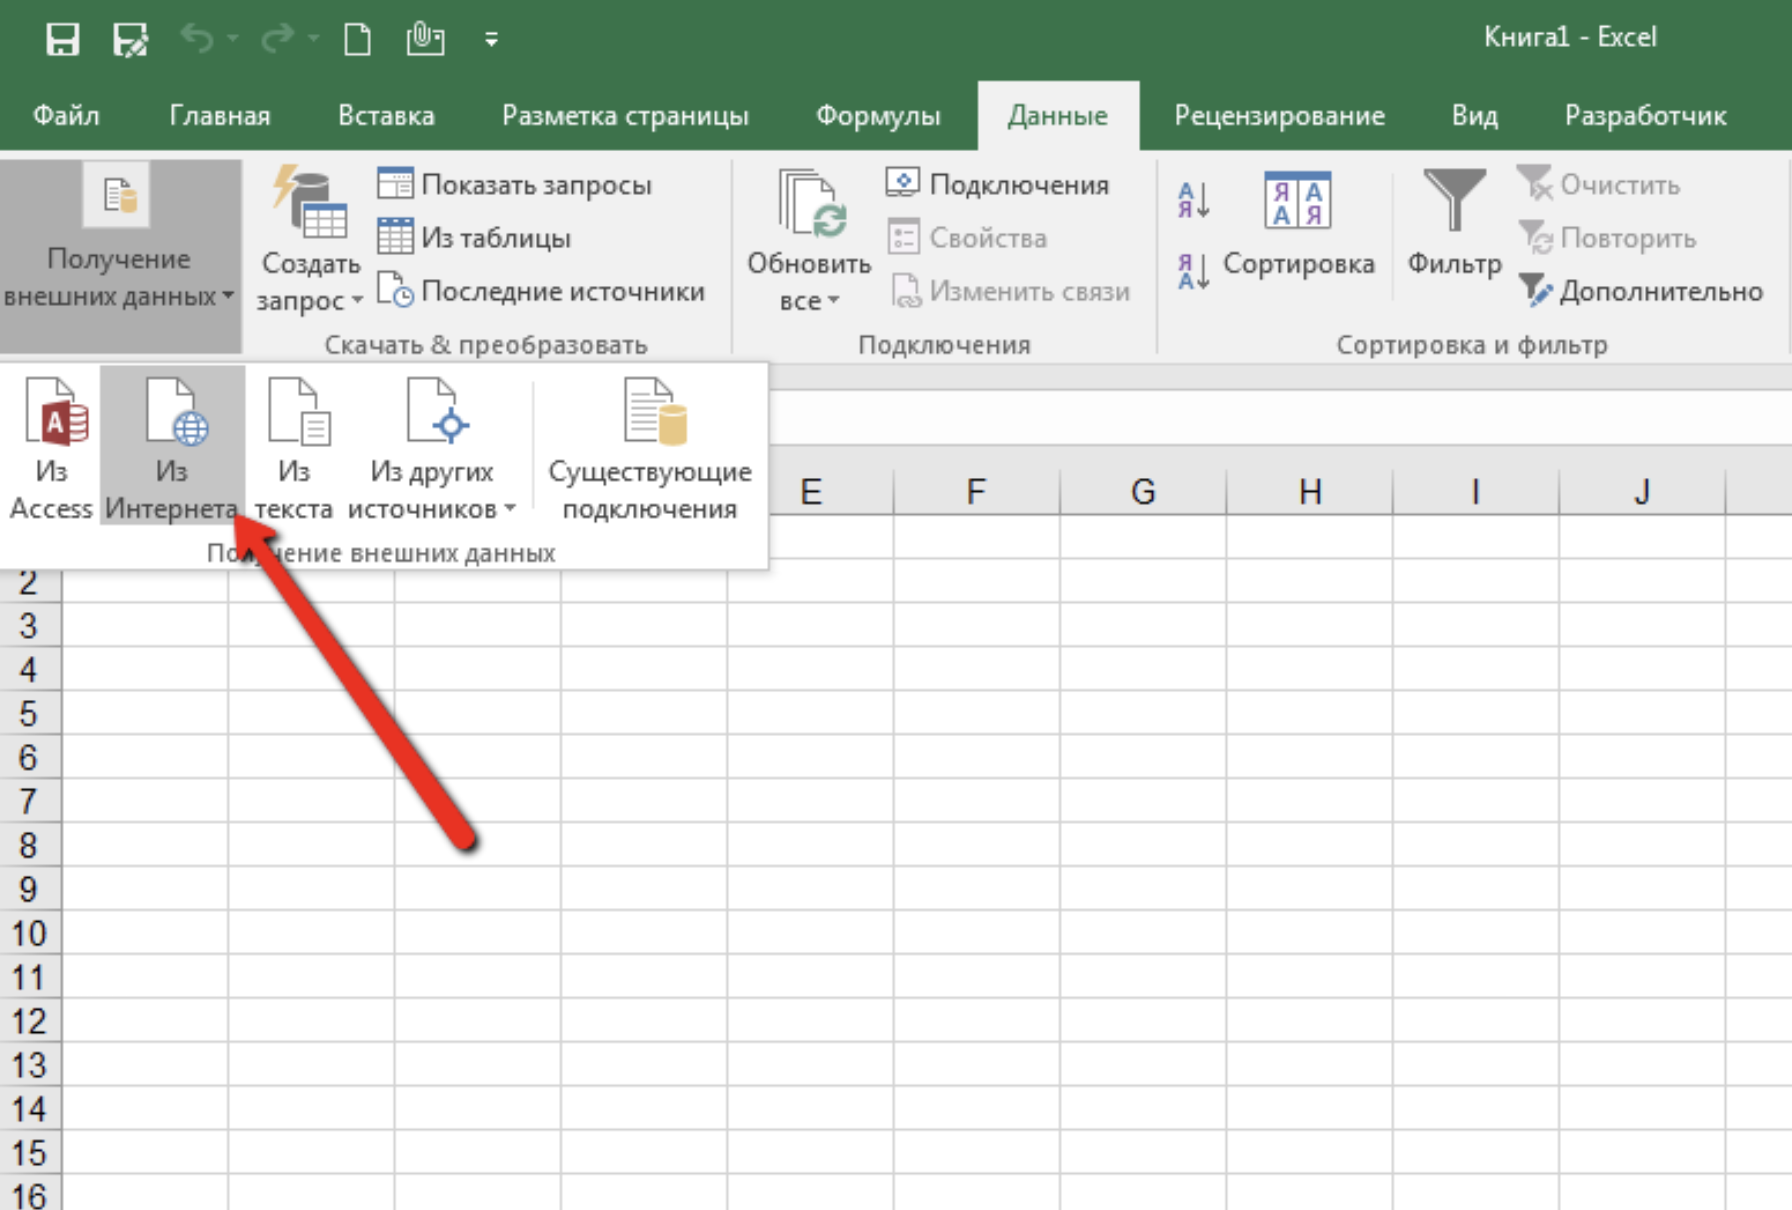Click the Save icon in quick access toolbar

[x=62, y=40]
